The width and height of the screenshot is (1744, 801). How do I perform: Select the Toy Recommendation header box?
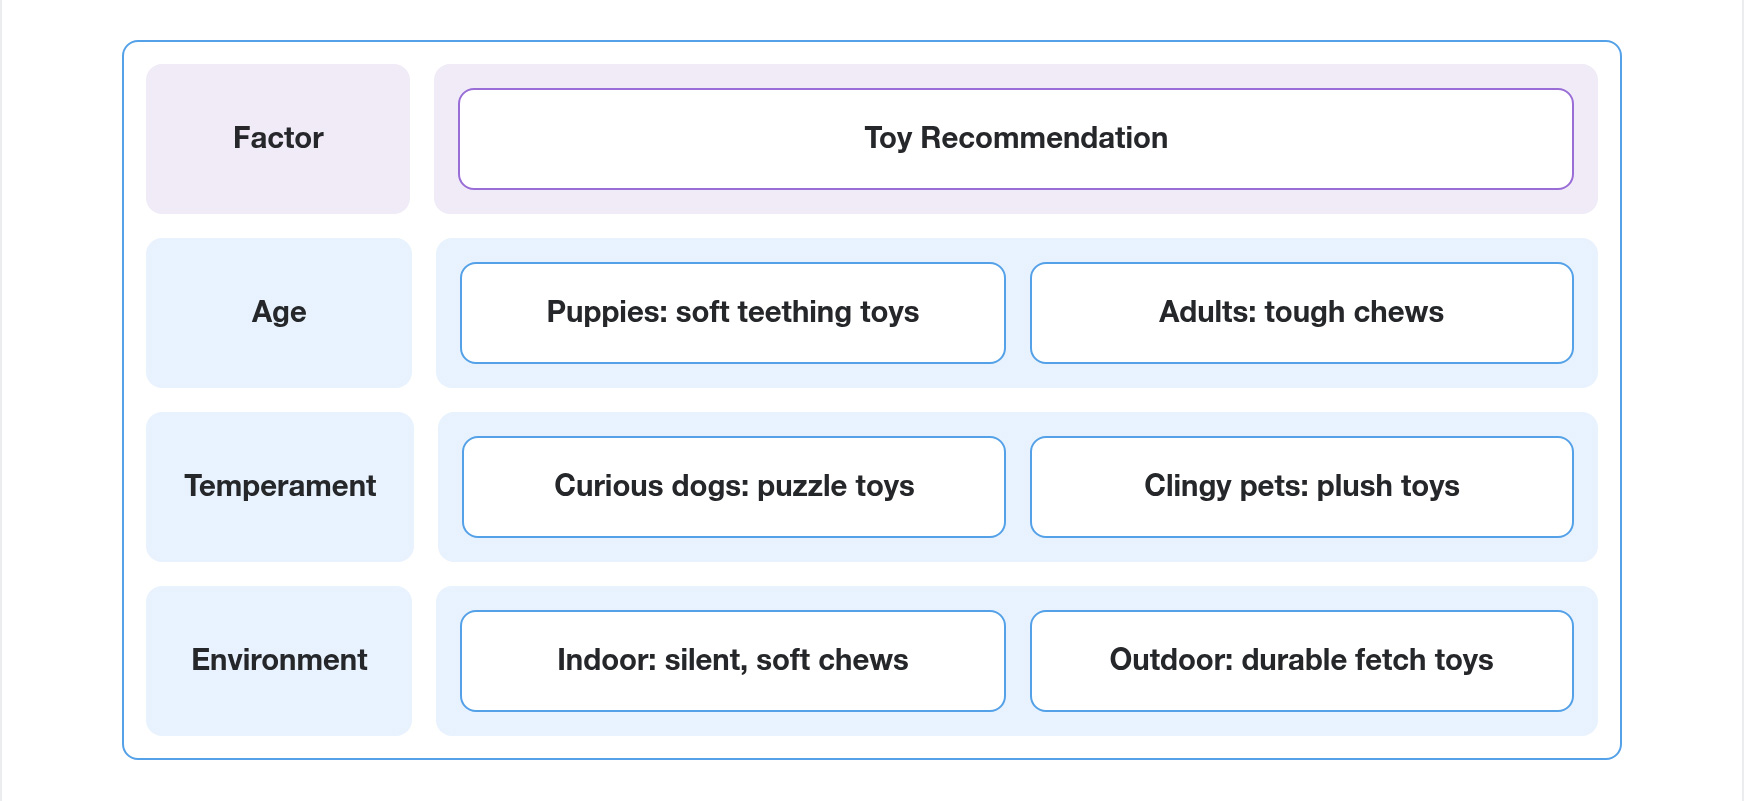1015,138
